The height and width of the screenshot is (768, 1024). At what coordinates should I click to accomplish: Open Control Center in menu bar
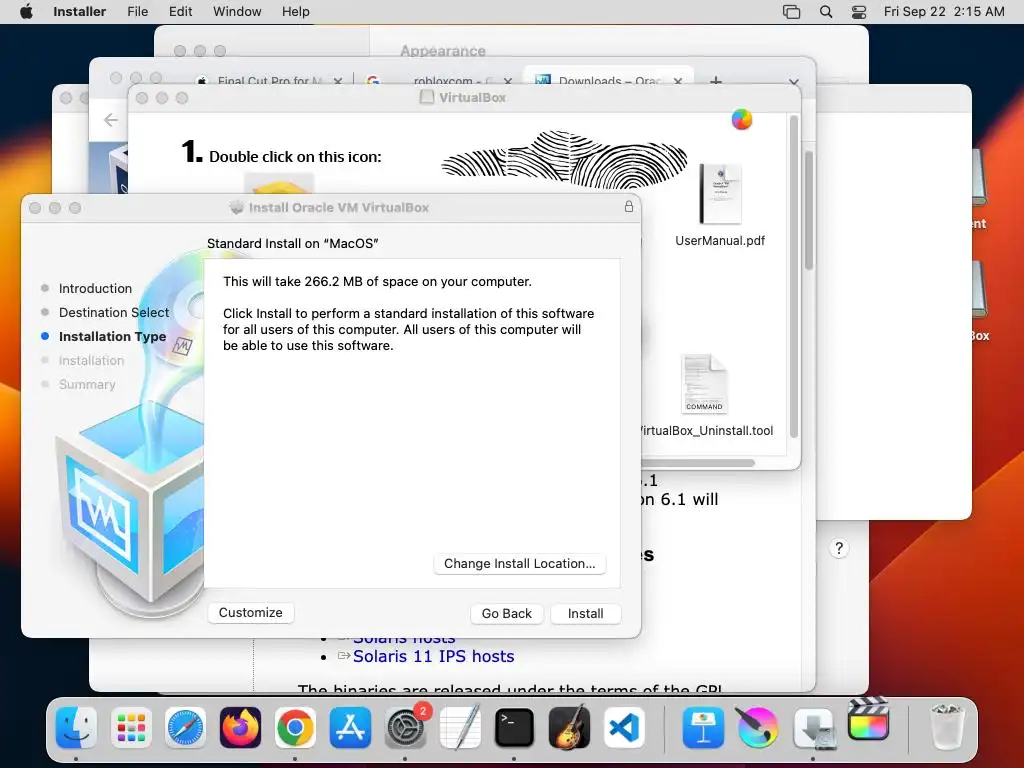pos(859,12)
